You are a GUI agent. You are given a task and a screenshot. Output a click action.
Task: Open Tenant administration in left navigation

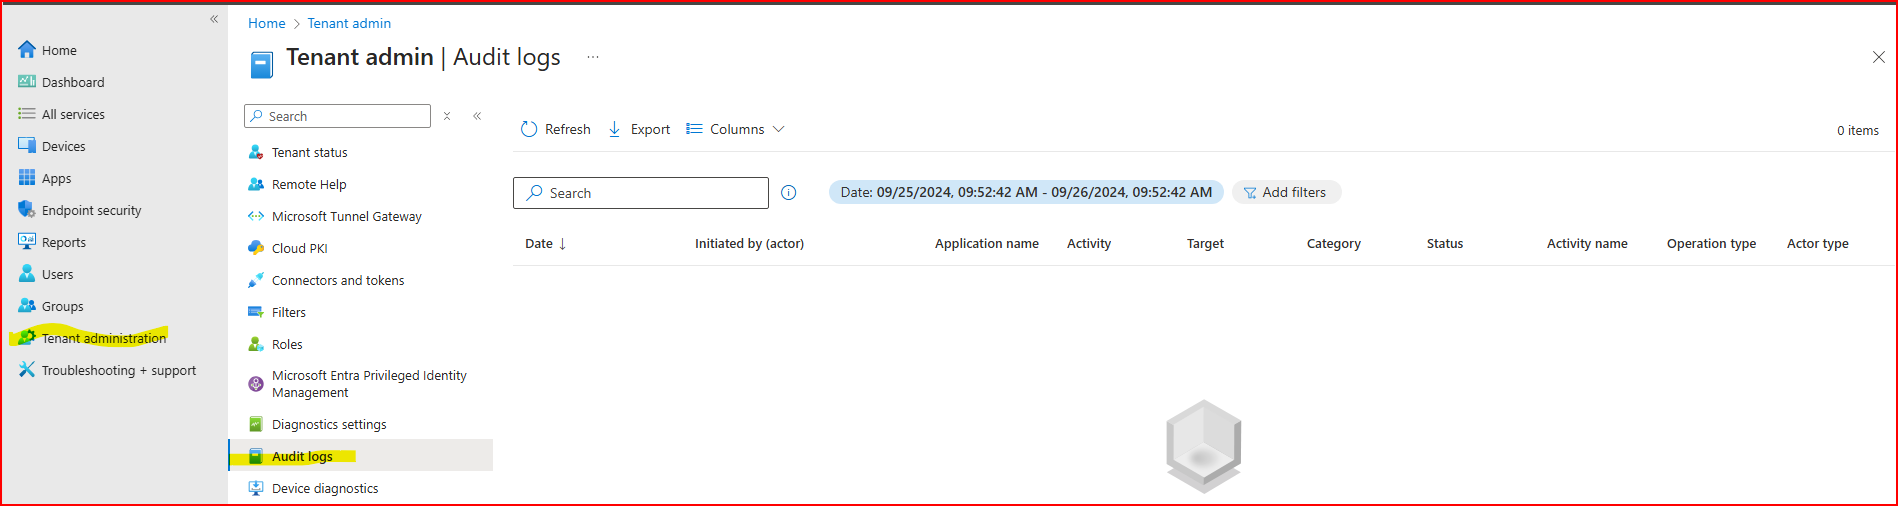point(104,338)
